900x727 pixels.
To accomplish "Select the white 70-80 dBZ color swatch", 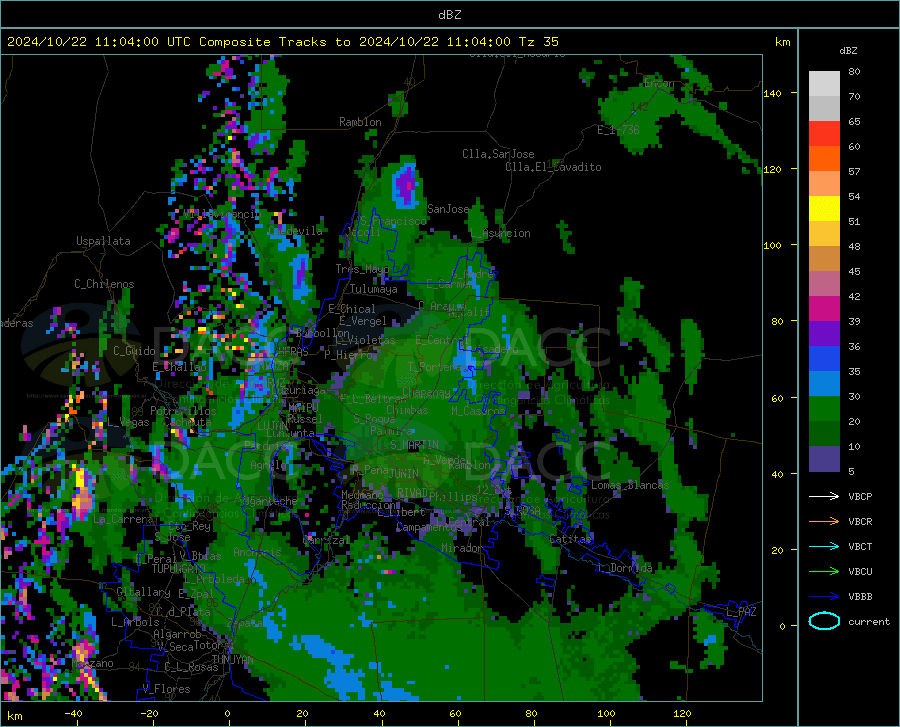I will pos(824,84).
